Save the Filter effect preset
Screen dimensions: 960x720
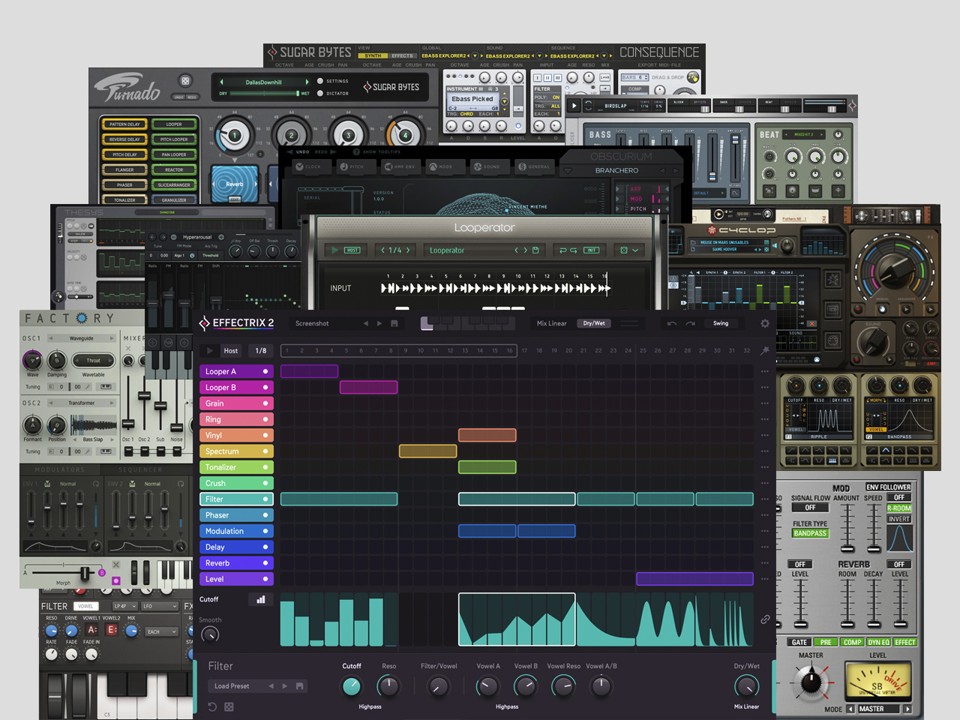tap(299, 686)
